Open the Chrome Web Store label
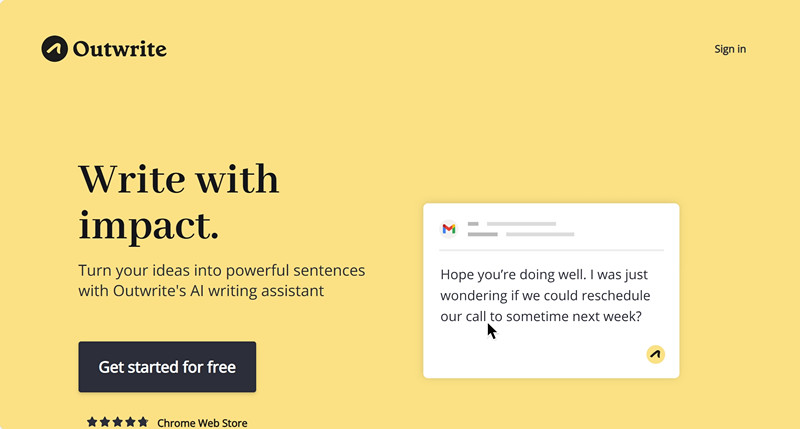The width and height of the screenshot is (800, 429). [202, 423]
